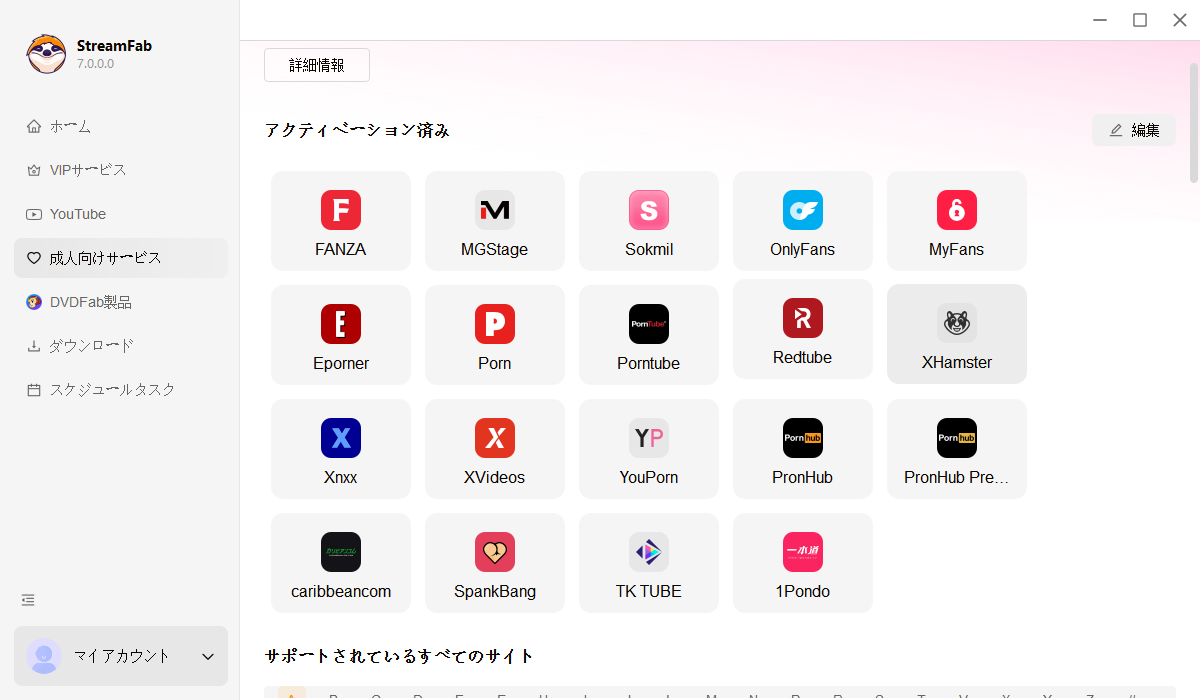Select the PronHub Premium tile
This screenshot has width=1200, height=700.
pyautogui.click(x=956, y=448)
